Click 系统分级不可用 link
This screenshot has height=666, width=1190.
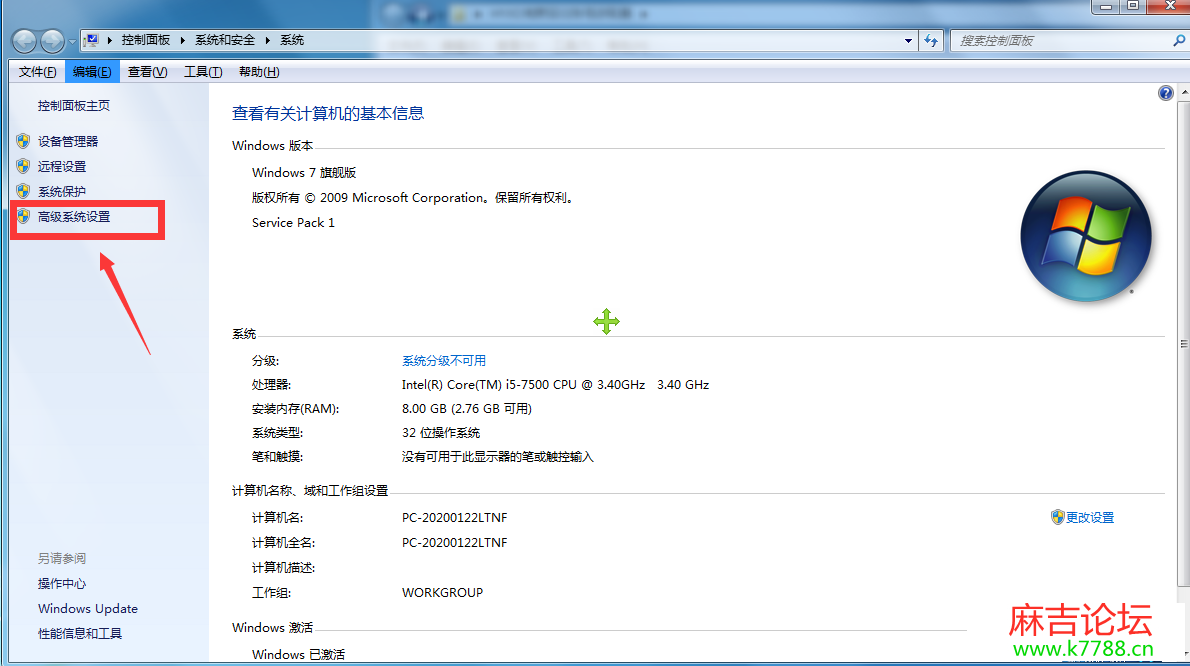coord(444,360)
